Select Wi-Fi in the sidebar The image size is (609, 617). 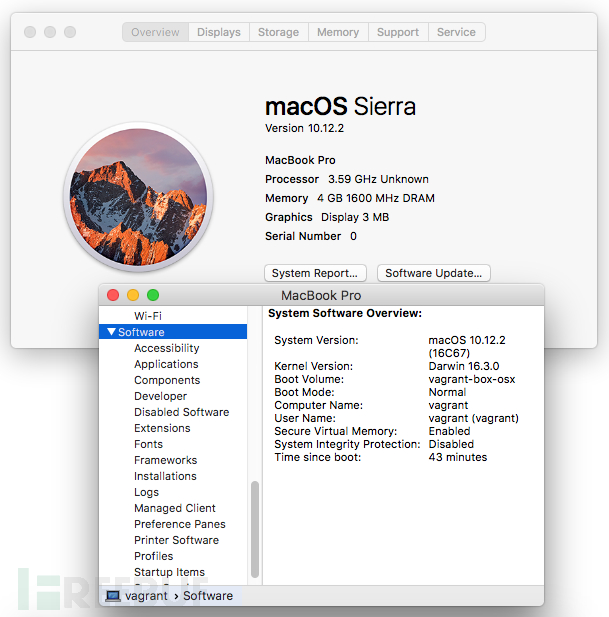(x=148, y=316)
